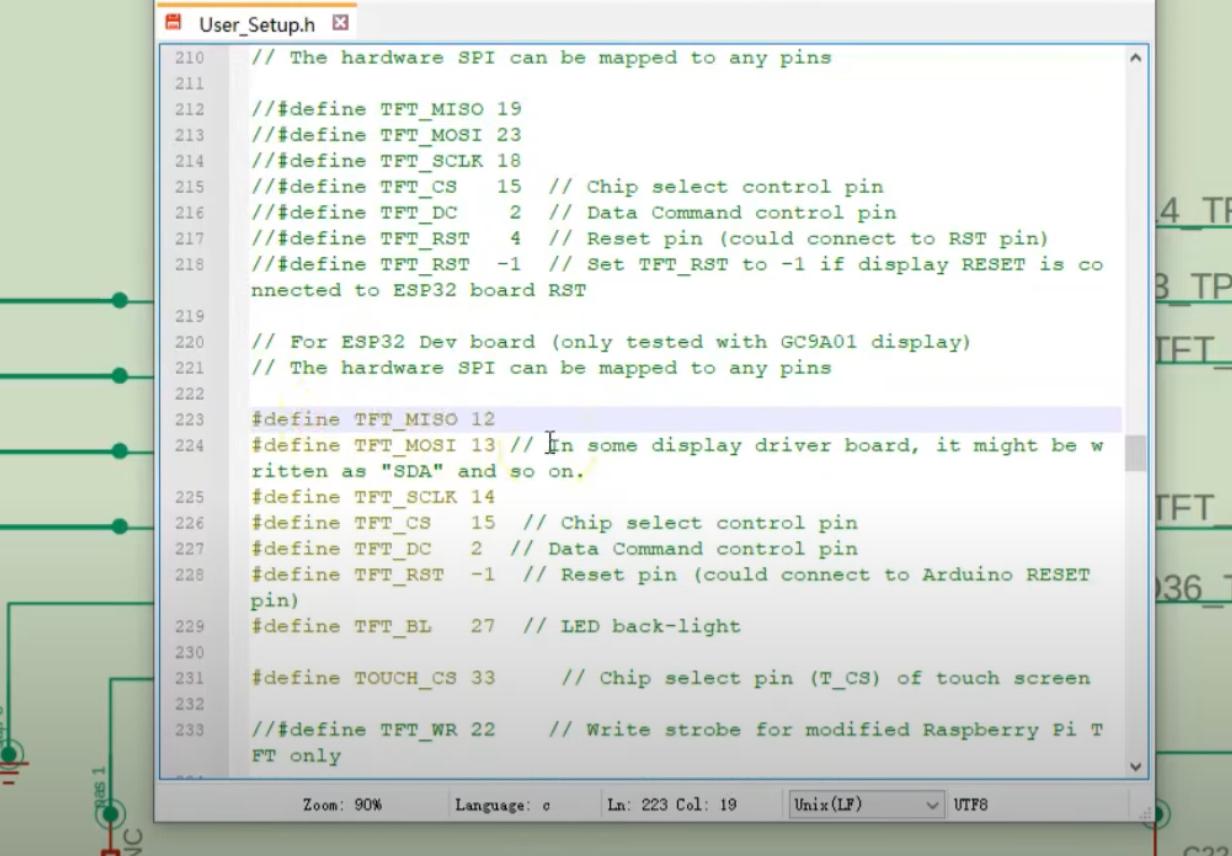Click '//#define TFT_RST 4' on line 217

(x=386, y=239)
